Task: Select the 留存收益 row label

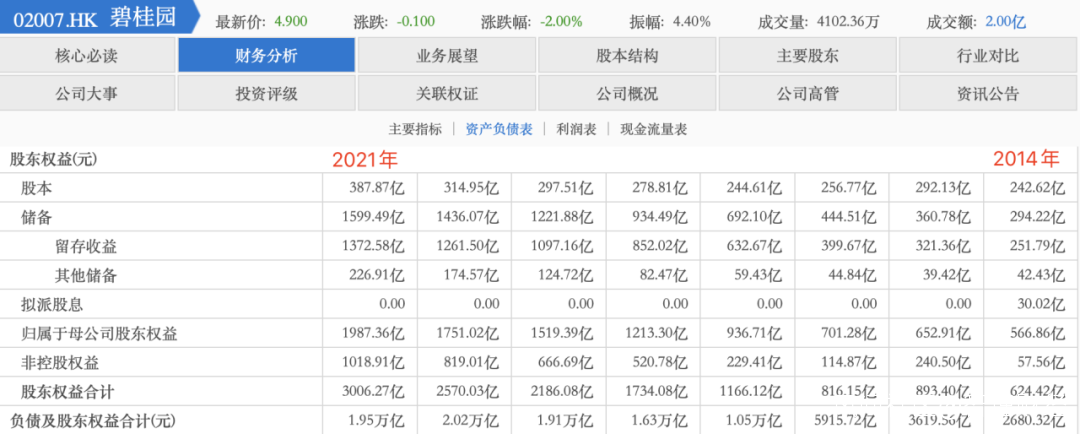Action: (85, 246)
